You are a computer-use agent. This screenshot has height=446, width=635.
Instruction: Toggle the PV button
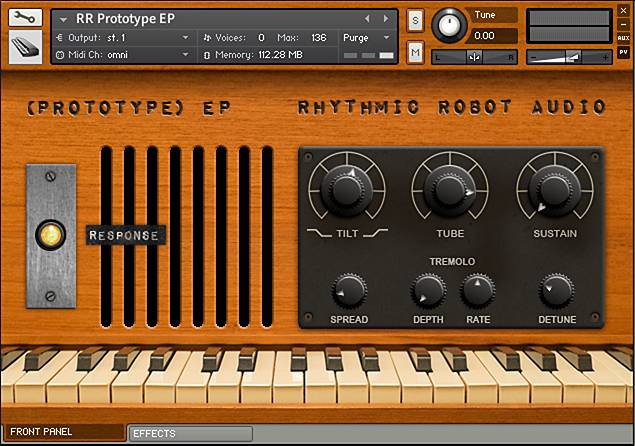tap(623, 52)
